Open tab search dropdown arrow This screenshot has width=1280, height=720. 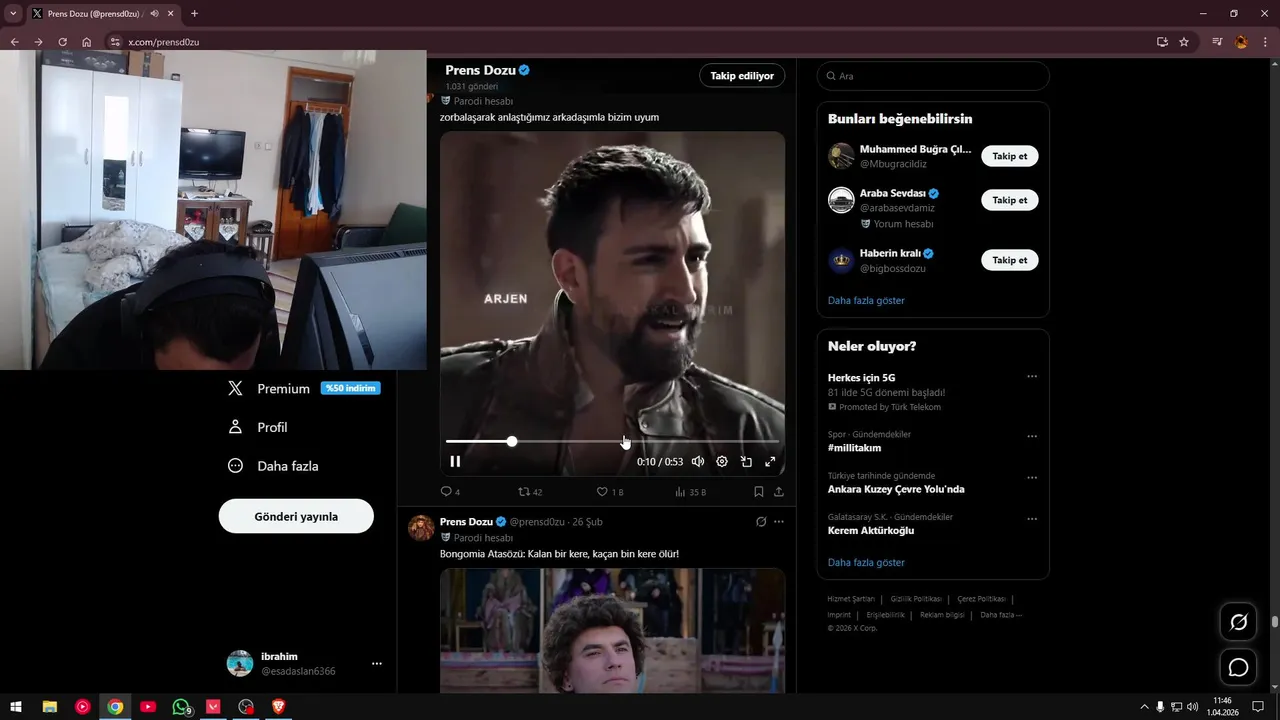pos(13,14)
